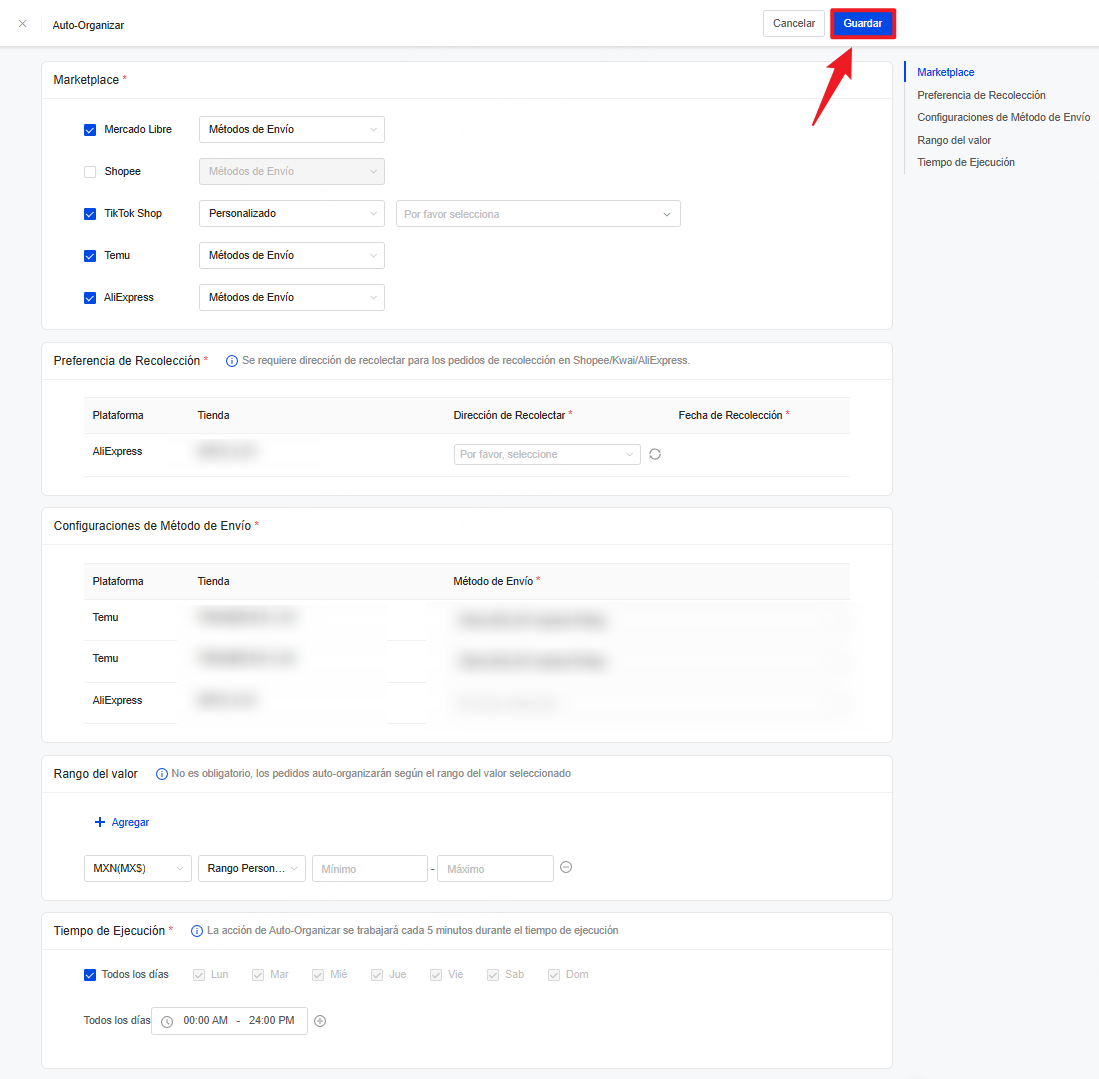Uncheck the Mercado Libre checkbox
This screenshot has width=1099, height=1079.
pos(90,129)
